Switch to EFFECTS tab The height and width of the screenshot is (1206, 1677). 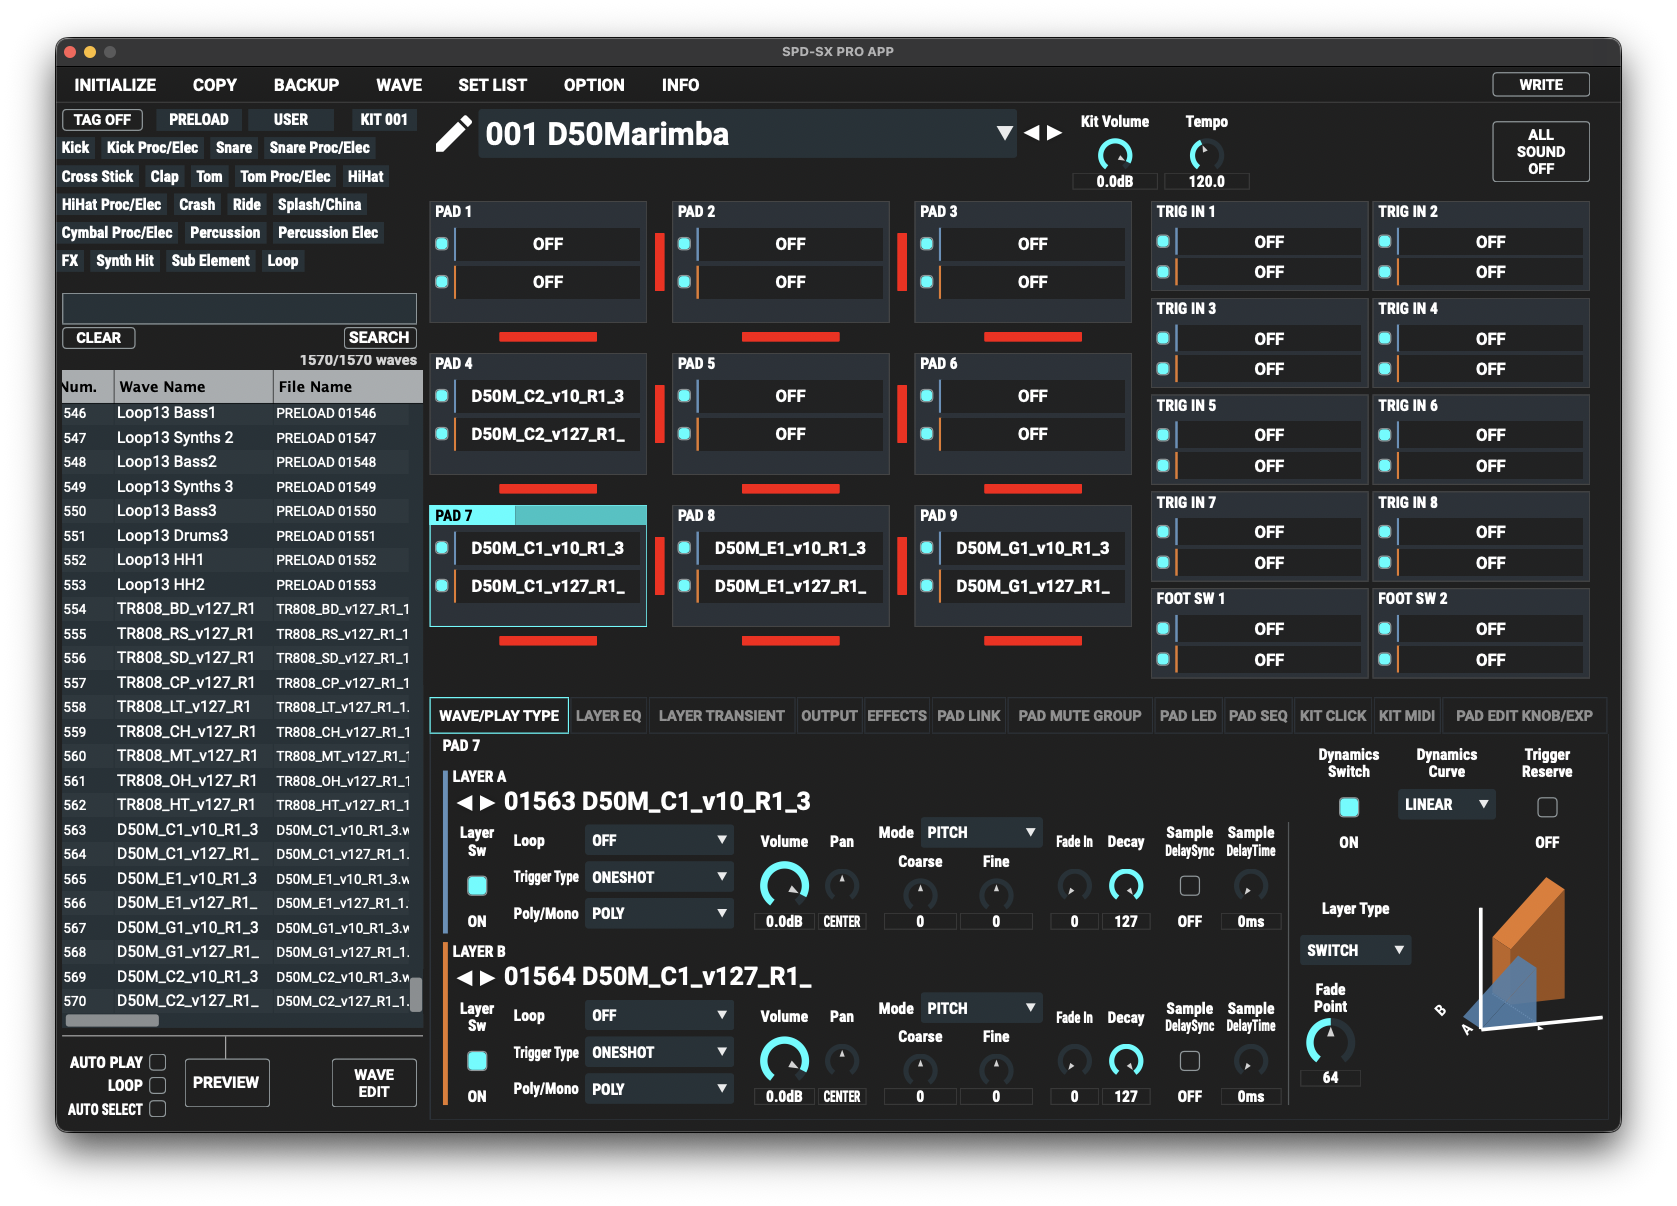[x=896, y=716]
